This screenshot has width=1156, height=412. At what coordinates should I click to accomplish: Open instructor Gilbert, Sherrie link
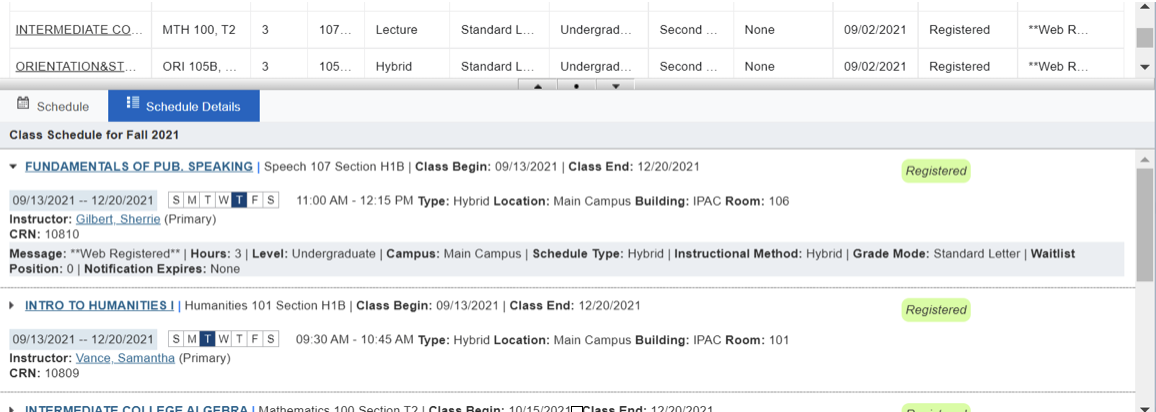[x=118, y=219]
